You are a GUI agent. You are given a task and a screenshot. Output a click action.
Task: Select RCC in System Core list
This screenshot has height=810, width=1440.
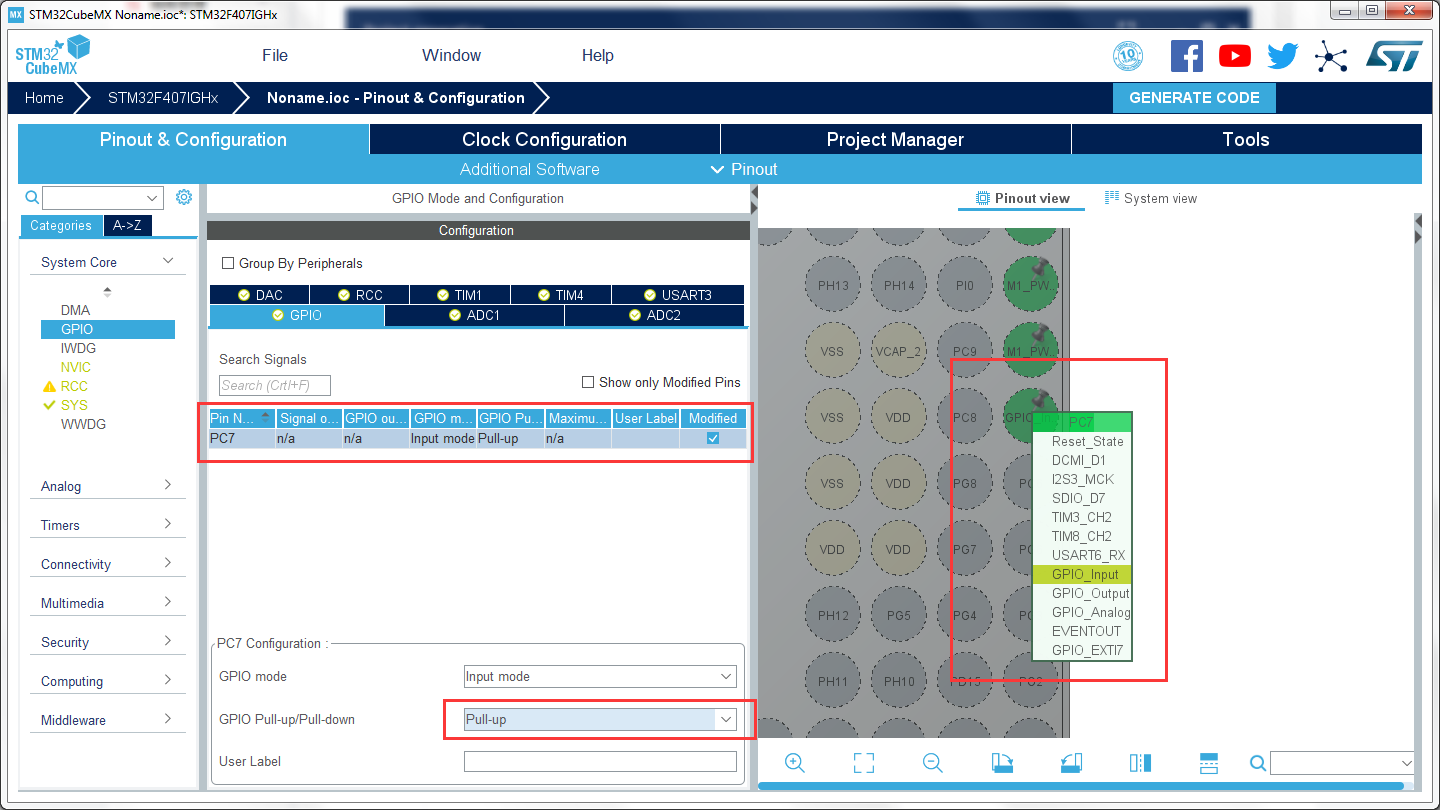pyautogui.click(x=74, y=386)
